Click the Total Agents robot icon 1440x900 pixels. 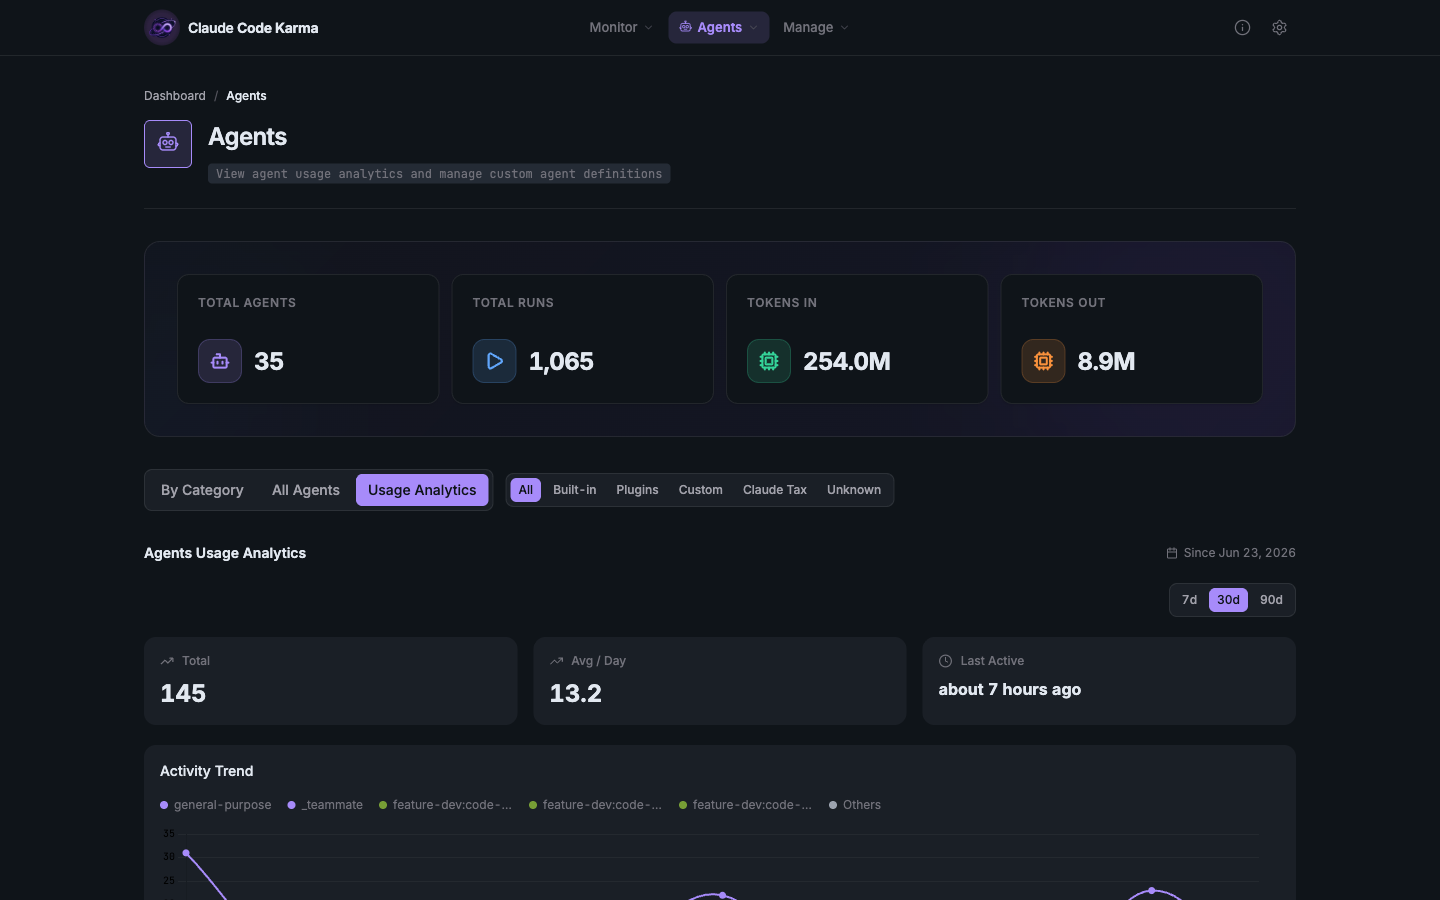[220, 361]
